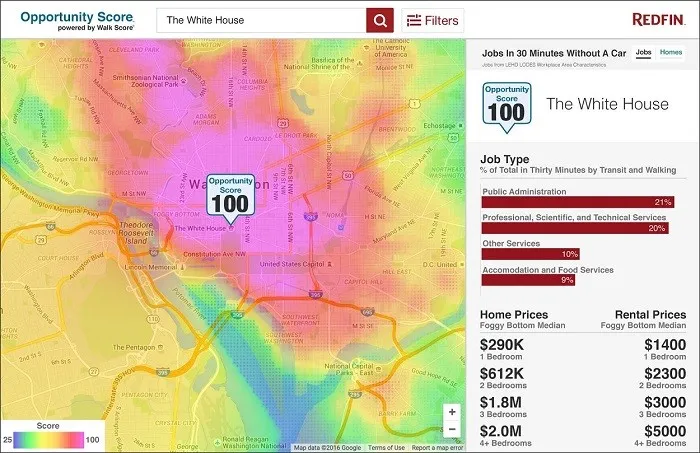The height and width of the screenshot is (453, 700).
Task: Switch to the Homes tab
Action: (x=671, y=53)
